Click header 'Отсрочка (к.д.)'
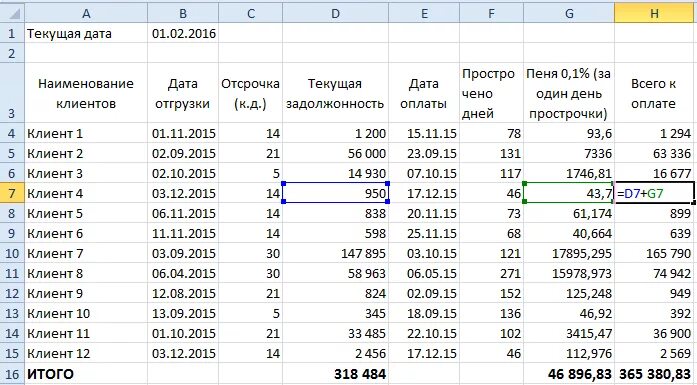 251,93
